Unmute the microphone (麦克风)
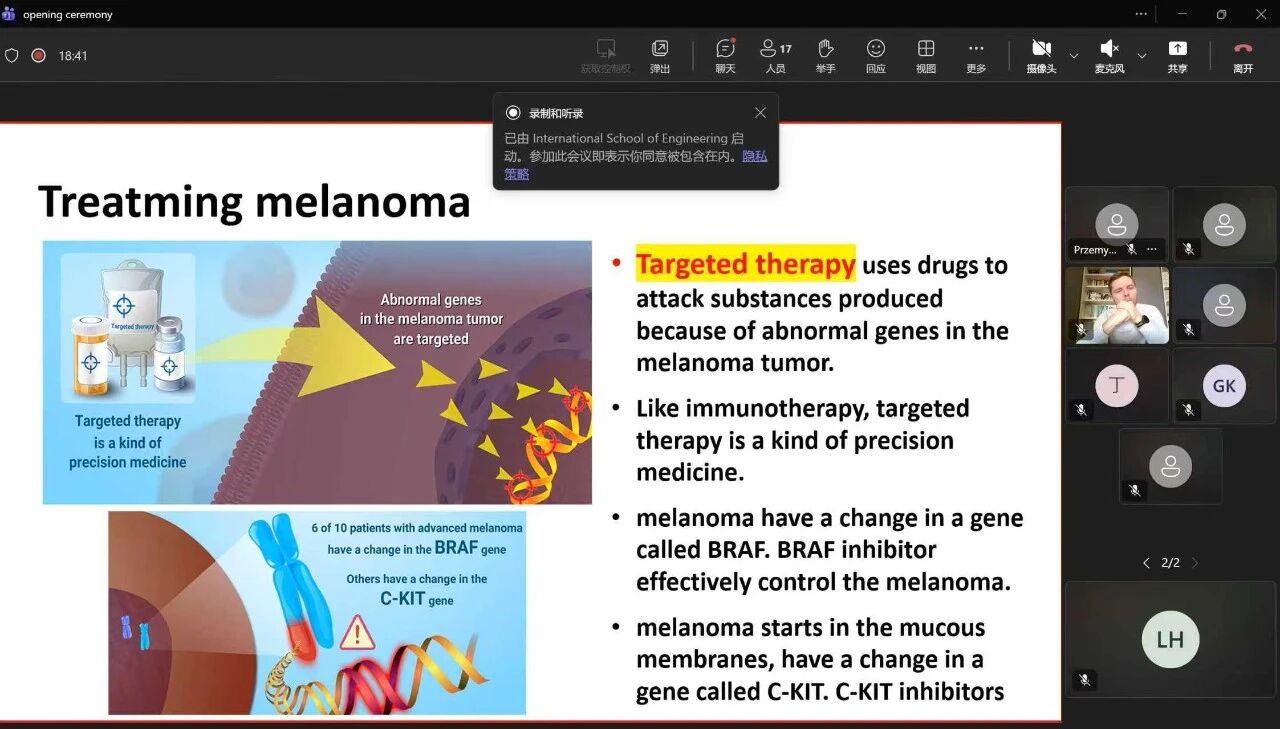The image size is (1280, 729). point(1109,55)
